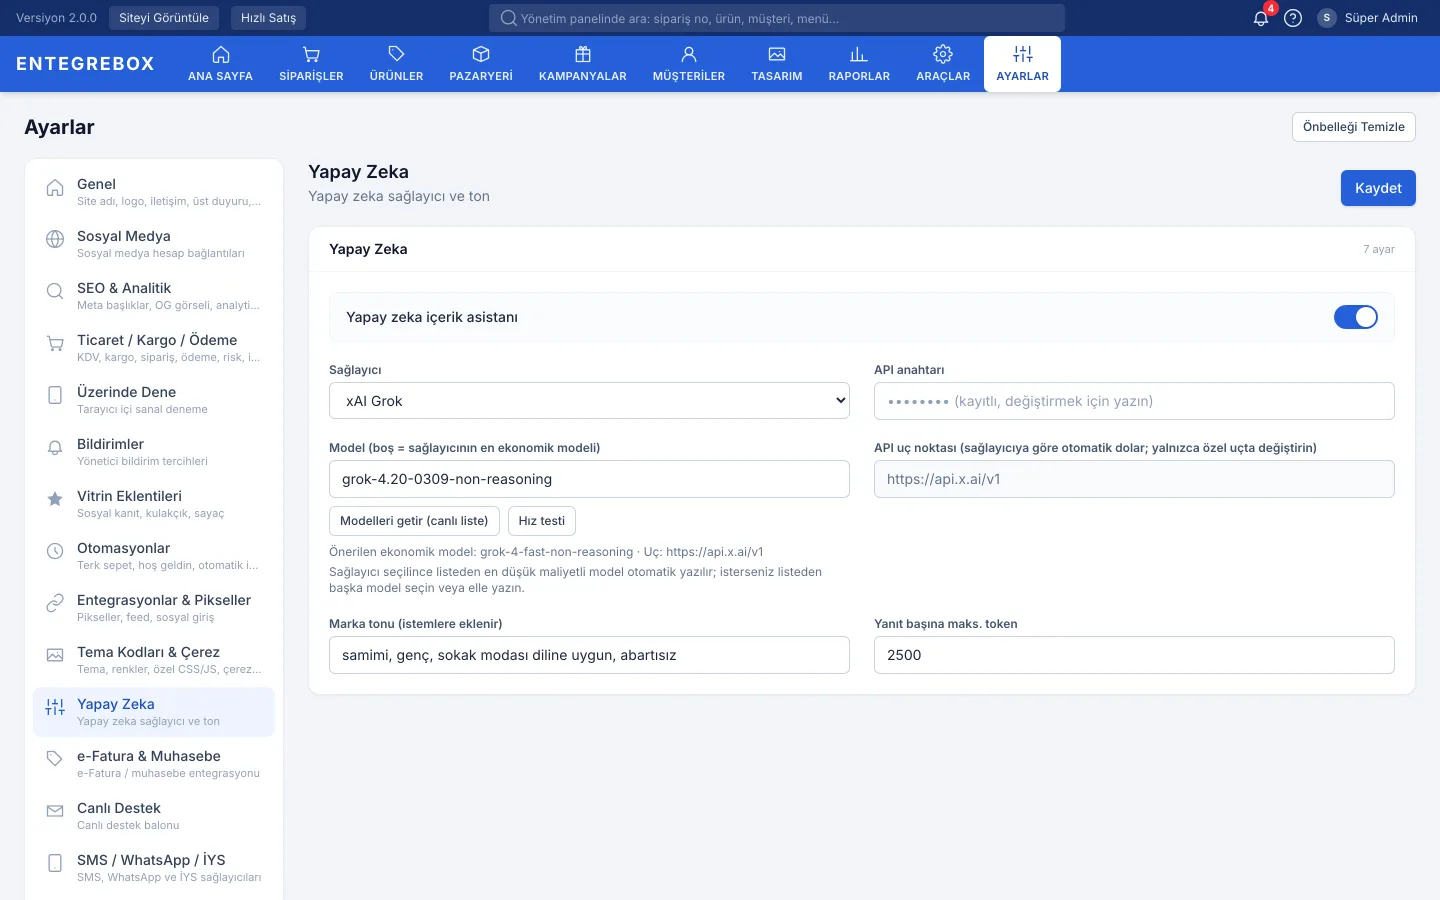Switch to the Ayarlar tab
Viewport: 1440px width, 900px height.
[x=1022, y=64]
